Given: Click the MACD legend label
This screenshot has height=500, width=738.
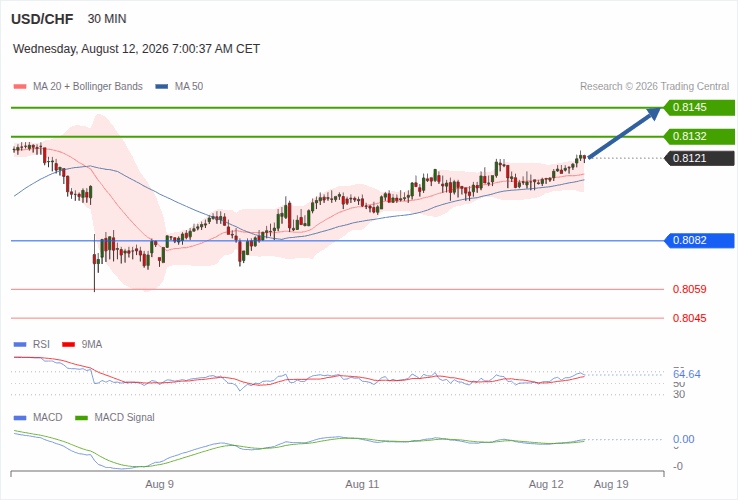Looking at the screenshot, I should pyautogui.click(x=48, y=418).
